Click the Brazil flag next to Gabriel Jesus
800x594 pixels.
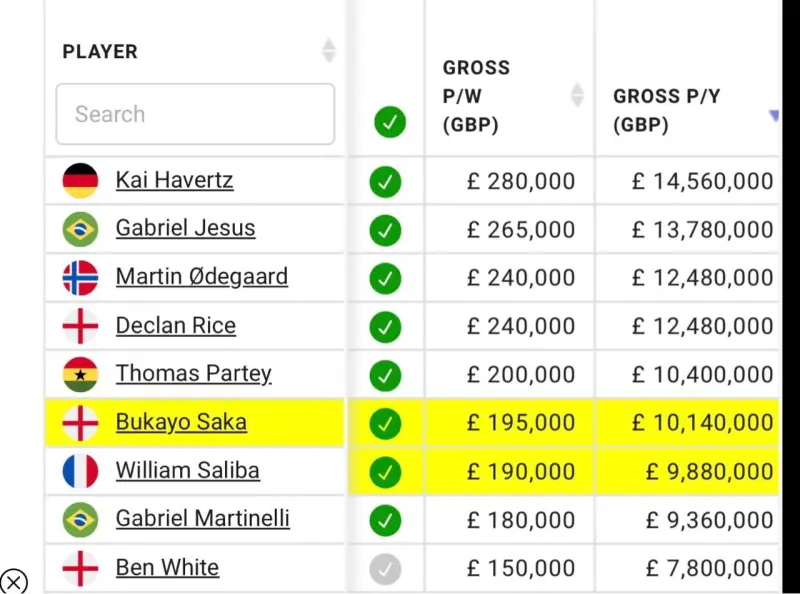pyautogui.click(x=80, y=229)
